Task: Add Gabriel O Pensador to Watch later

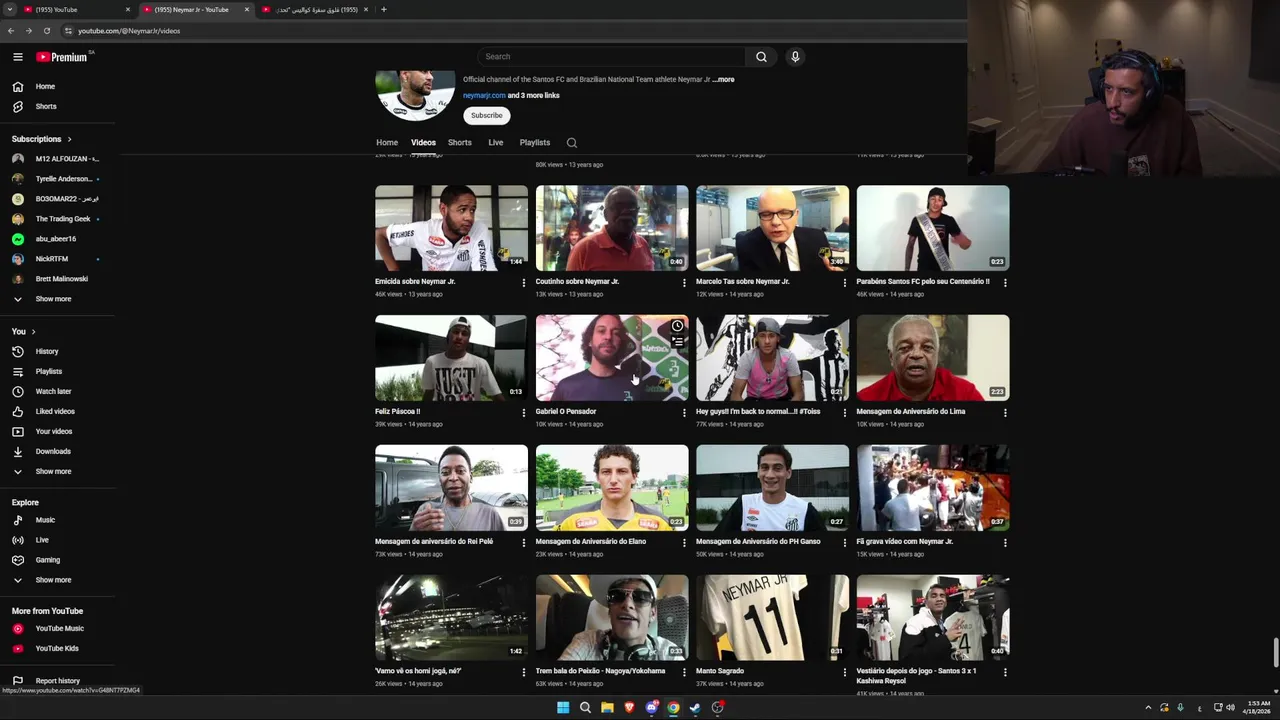Action: (x=678, y=326)
